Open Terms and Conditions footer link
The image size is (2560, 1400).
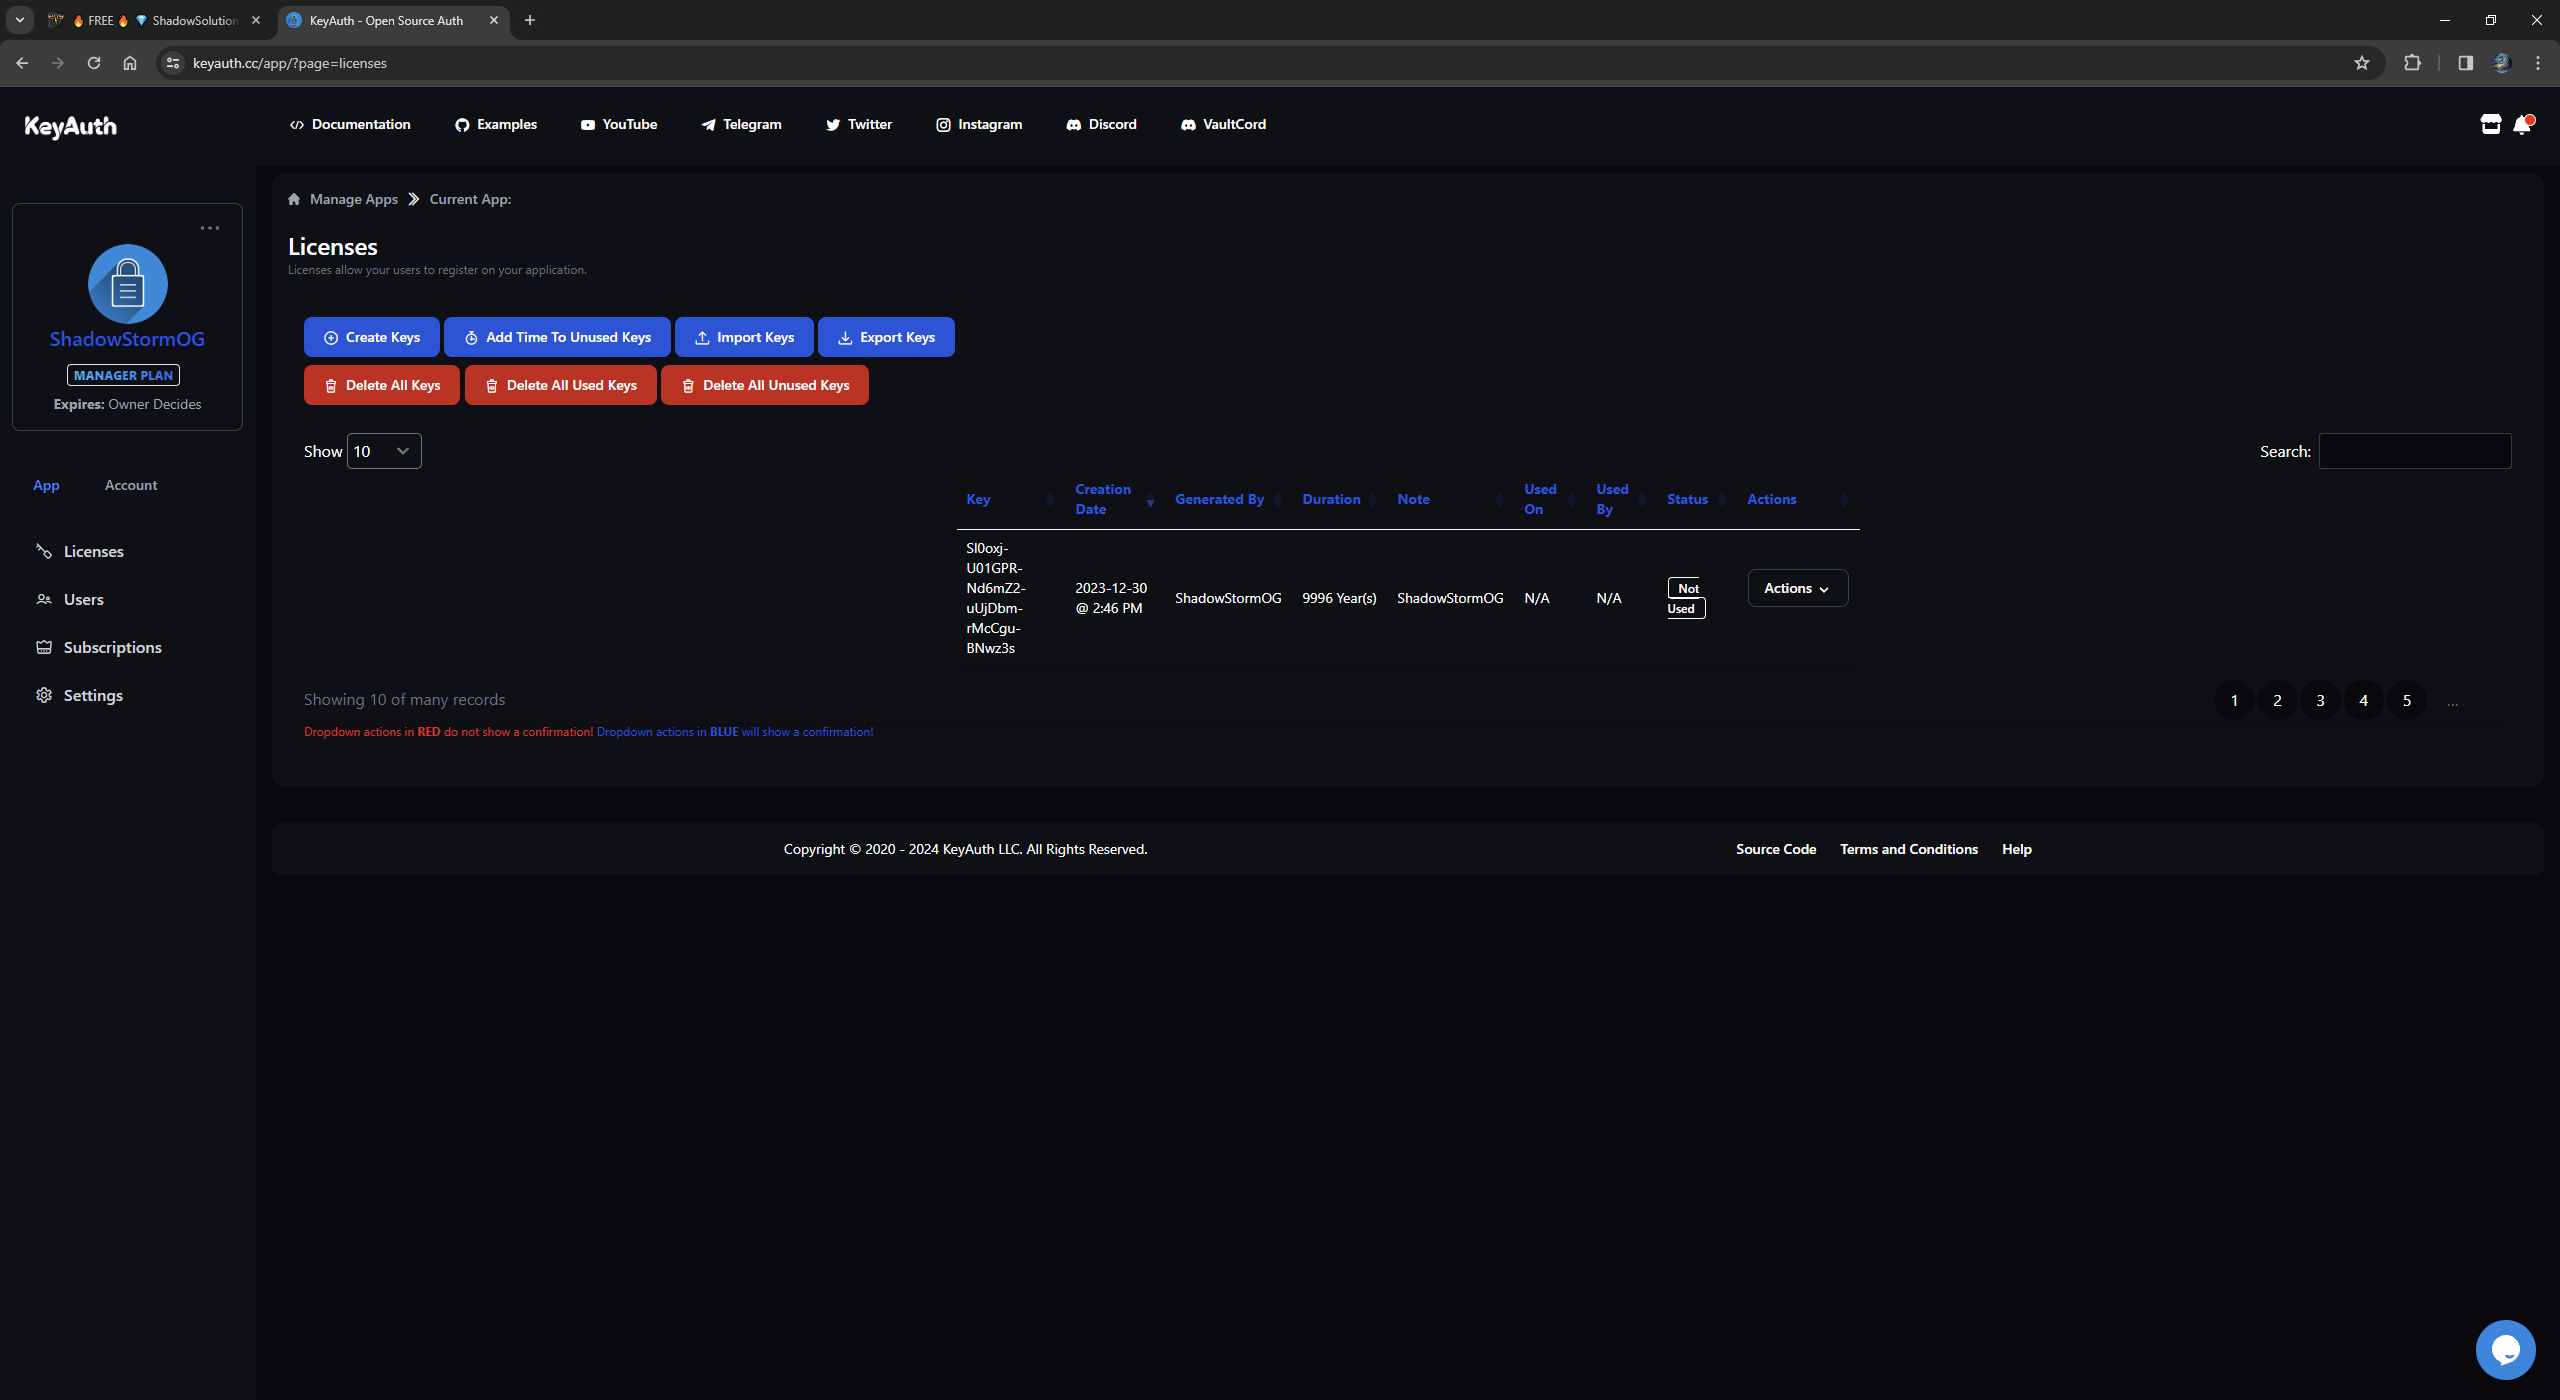click(1909, 849)
